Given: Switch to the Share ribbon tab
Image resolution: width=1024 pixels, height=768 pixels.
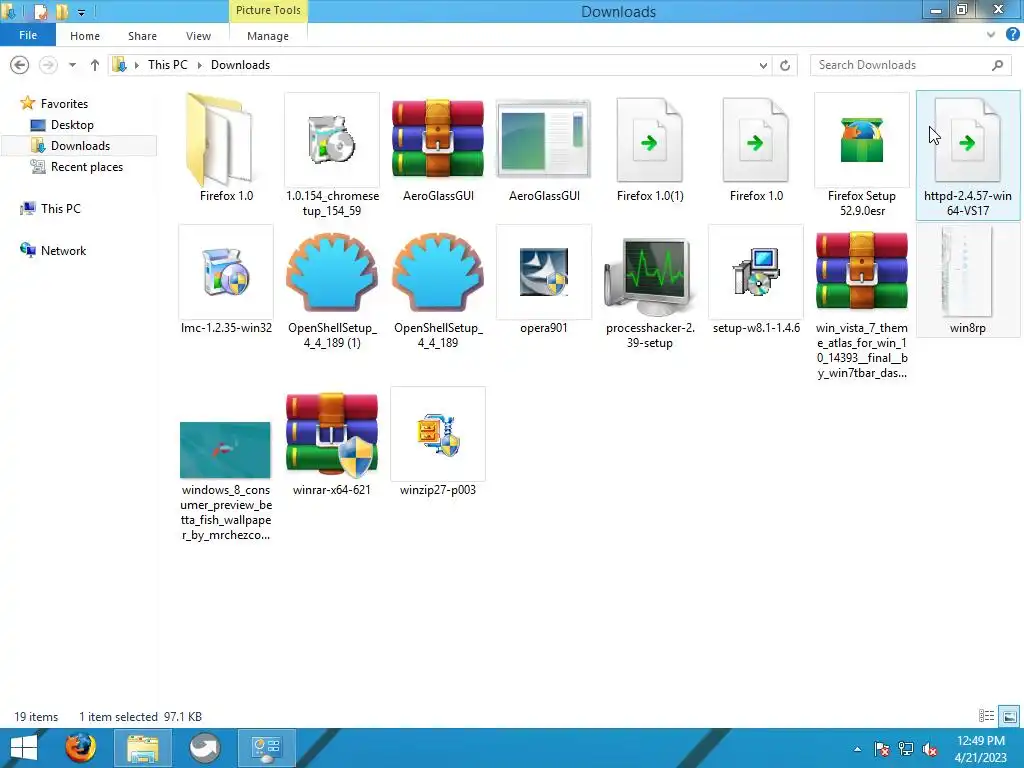Looking at the screenshot, I should coord(142,36).
